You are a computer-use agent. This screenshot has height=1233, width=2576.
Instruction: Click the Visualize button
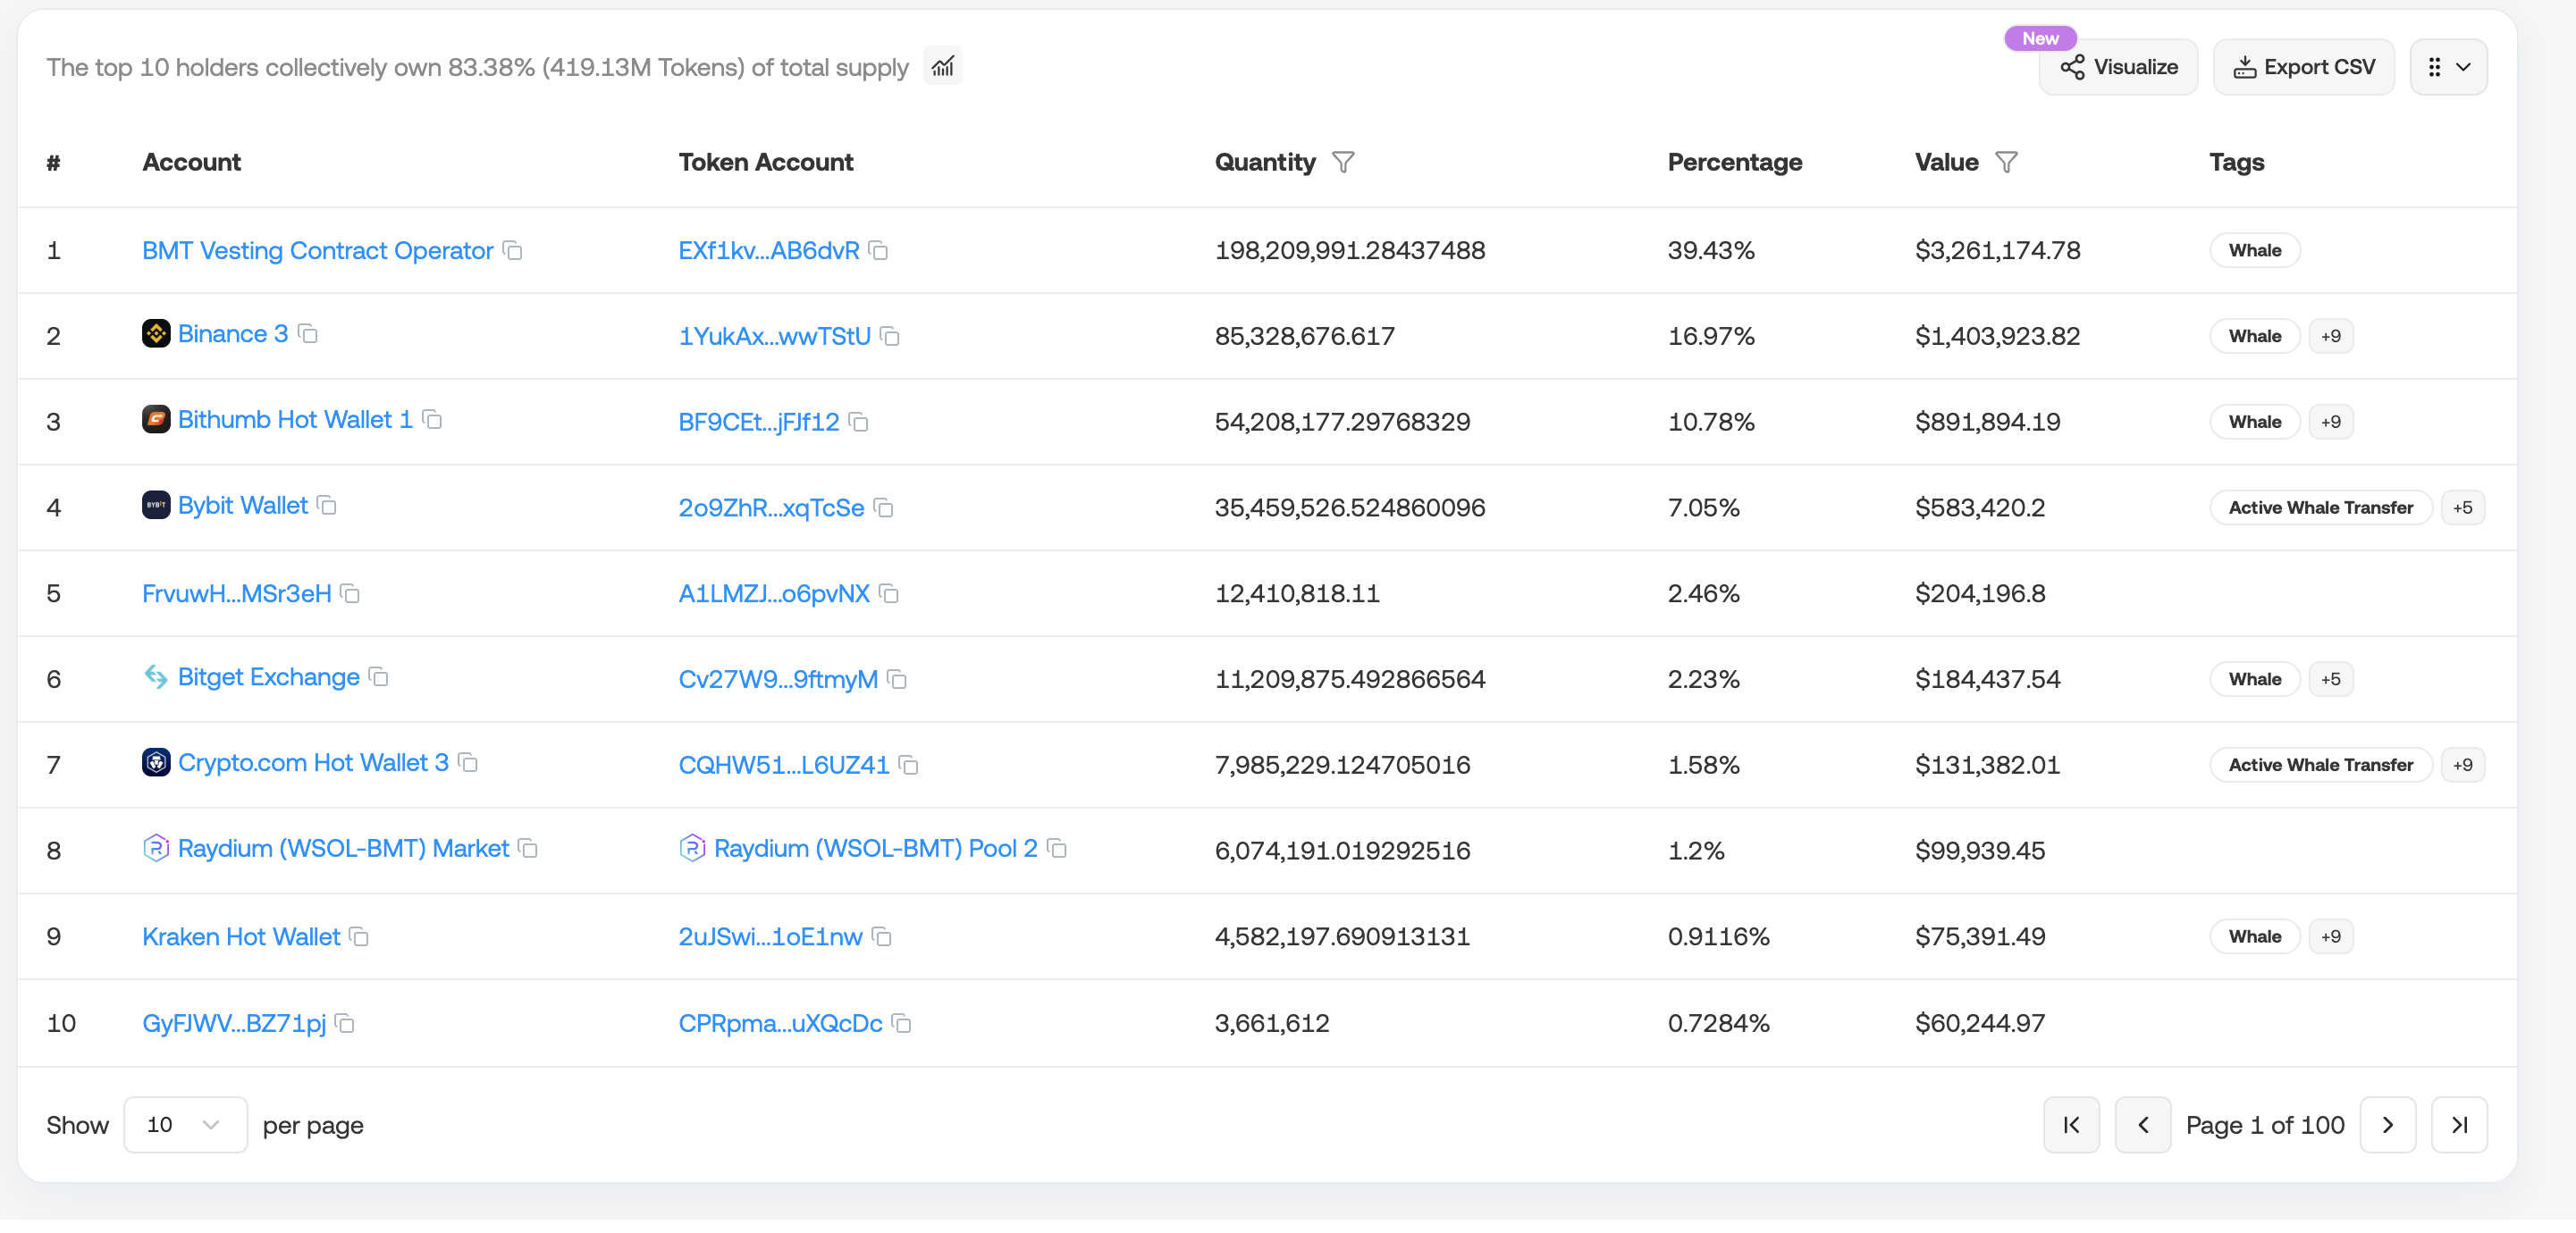tap(2118, 67)
